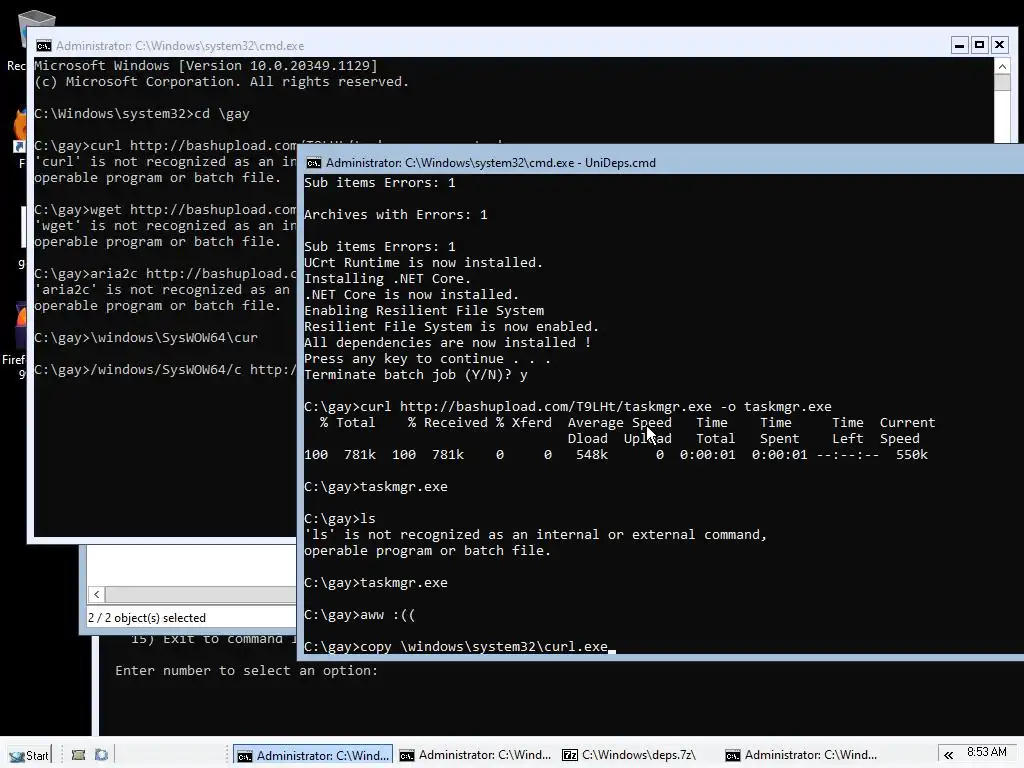Click the horizontal scrollbar track in the 7-Zip window
Image resolution: width=1024 pixels, height=768 pixels.
[x=200, y=594]
